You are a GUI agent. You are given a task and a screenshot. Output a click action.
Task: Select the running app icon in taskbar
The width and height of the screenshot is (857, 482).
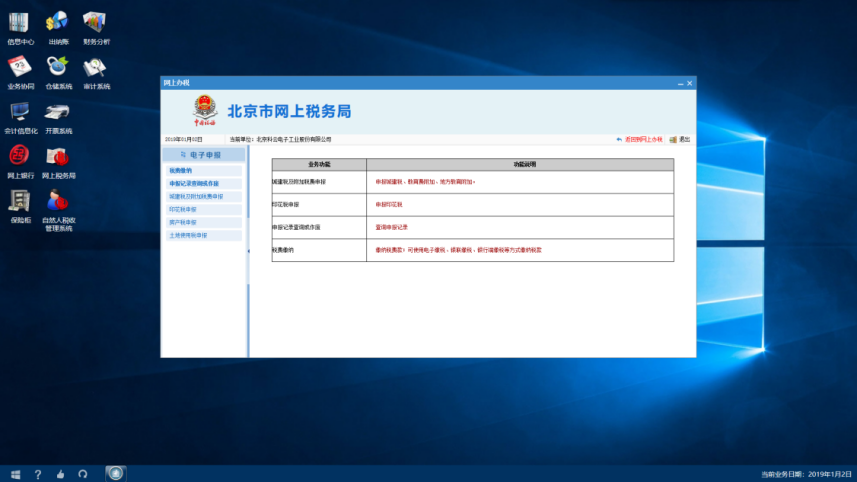[x=115, y=474]
